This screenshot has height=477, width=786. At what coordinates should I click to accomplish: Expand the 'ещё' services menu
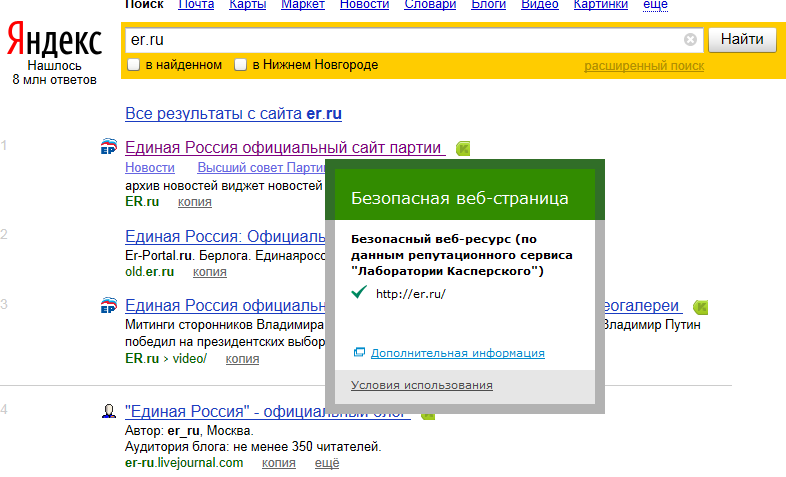(655, 5)
